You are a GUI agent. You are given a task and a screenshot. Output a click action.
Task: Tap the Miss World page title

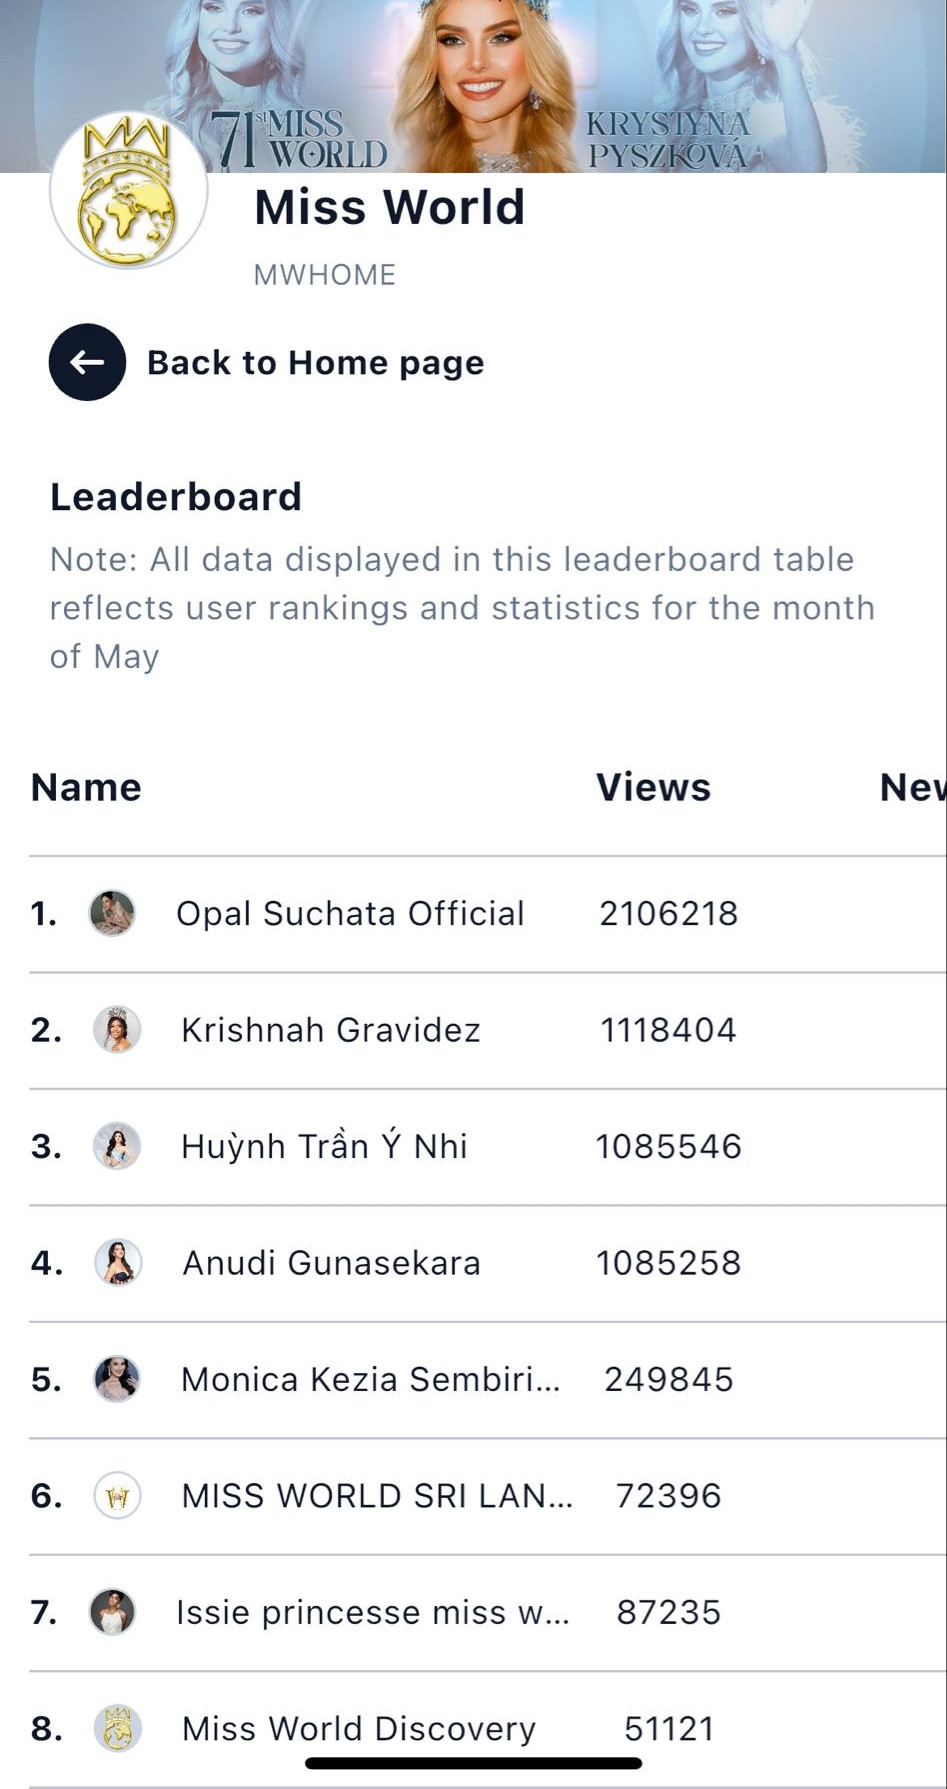click(389, 207)
